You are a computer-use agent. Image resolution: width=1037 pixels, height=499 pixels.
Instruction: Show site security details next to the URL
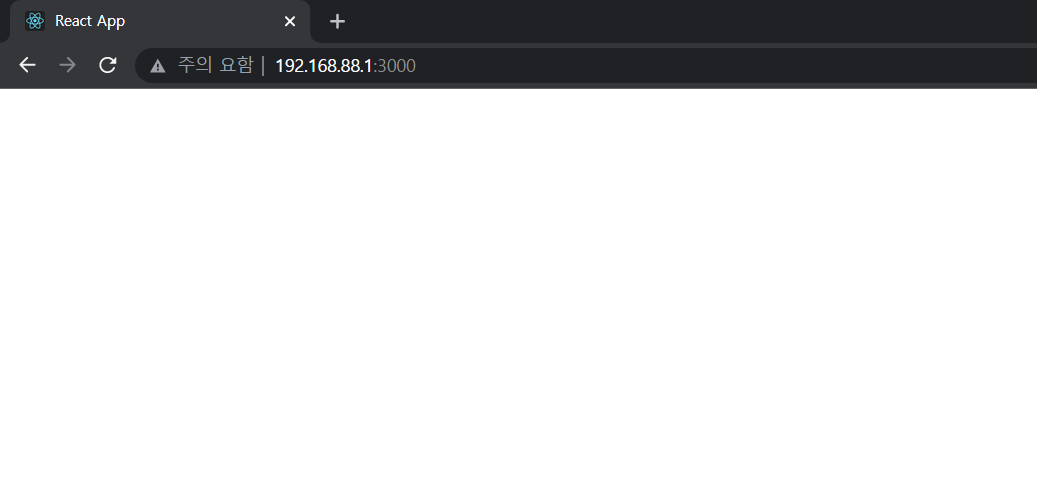tap(157, 65)
